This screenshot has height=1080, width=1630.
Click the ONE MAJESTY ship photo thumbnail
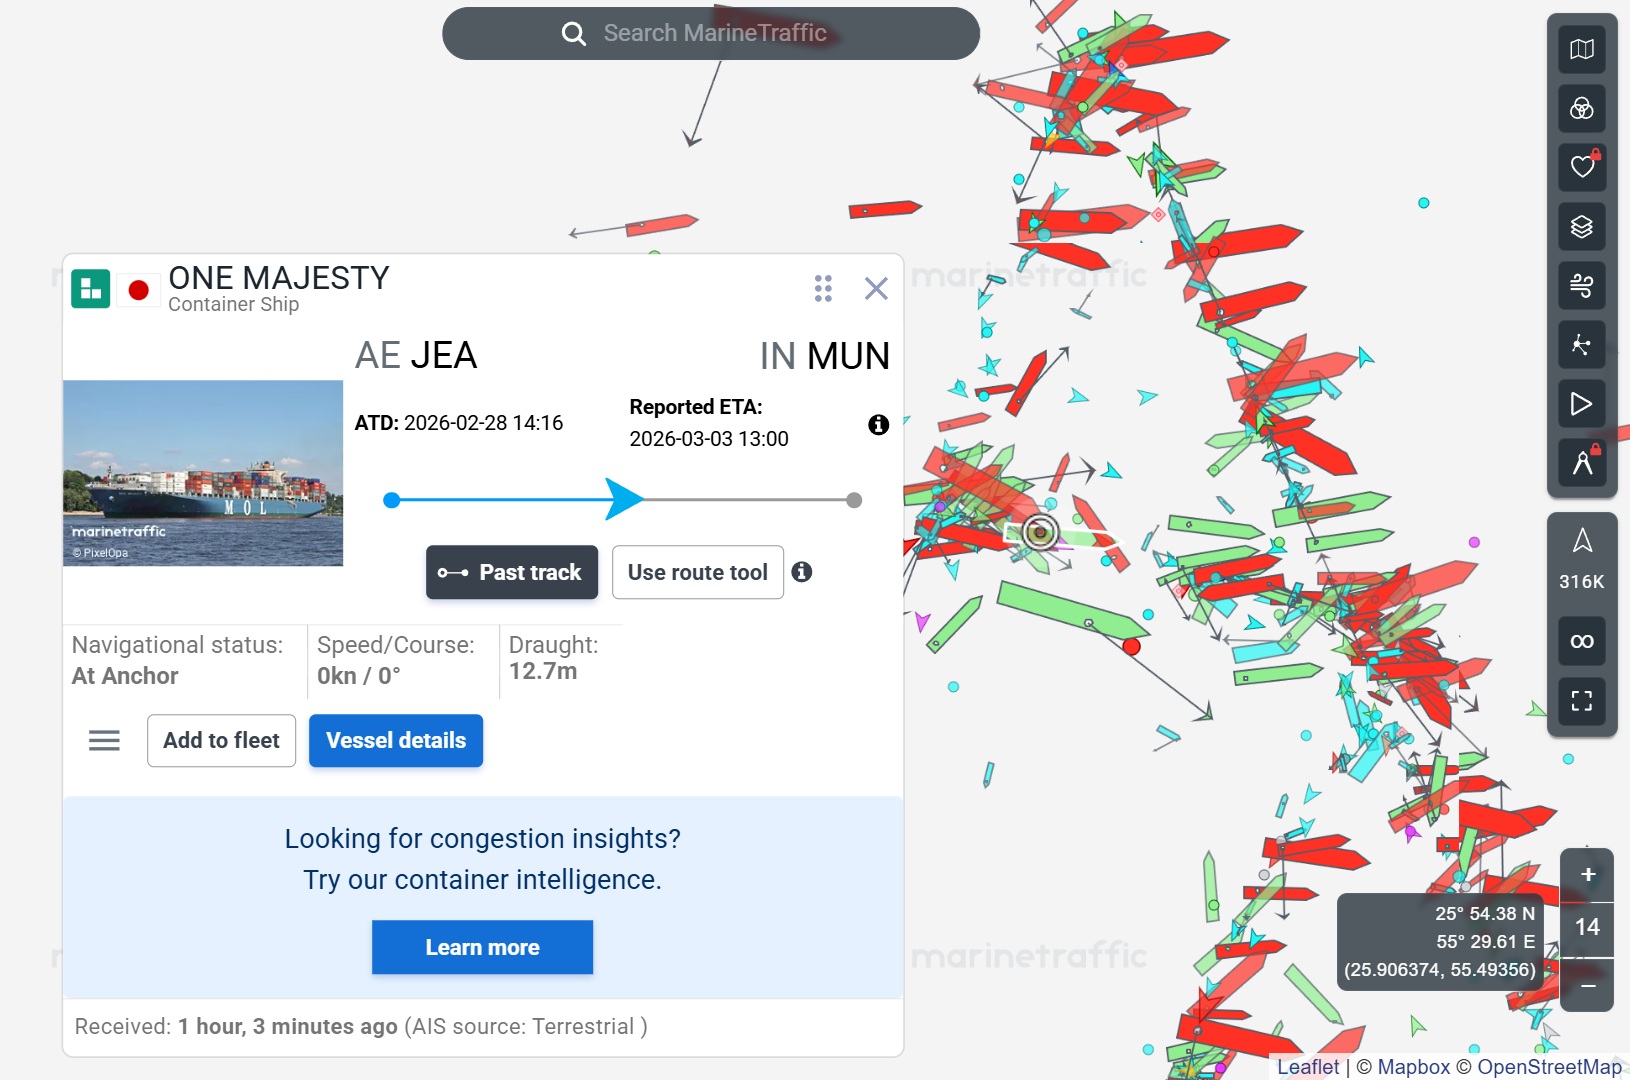point(203,473)
